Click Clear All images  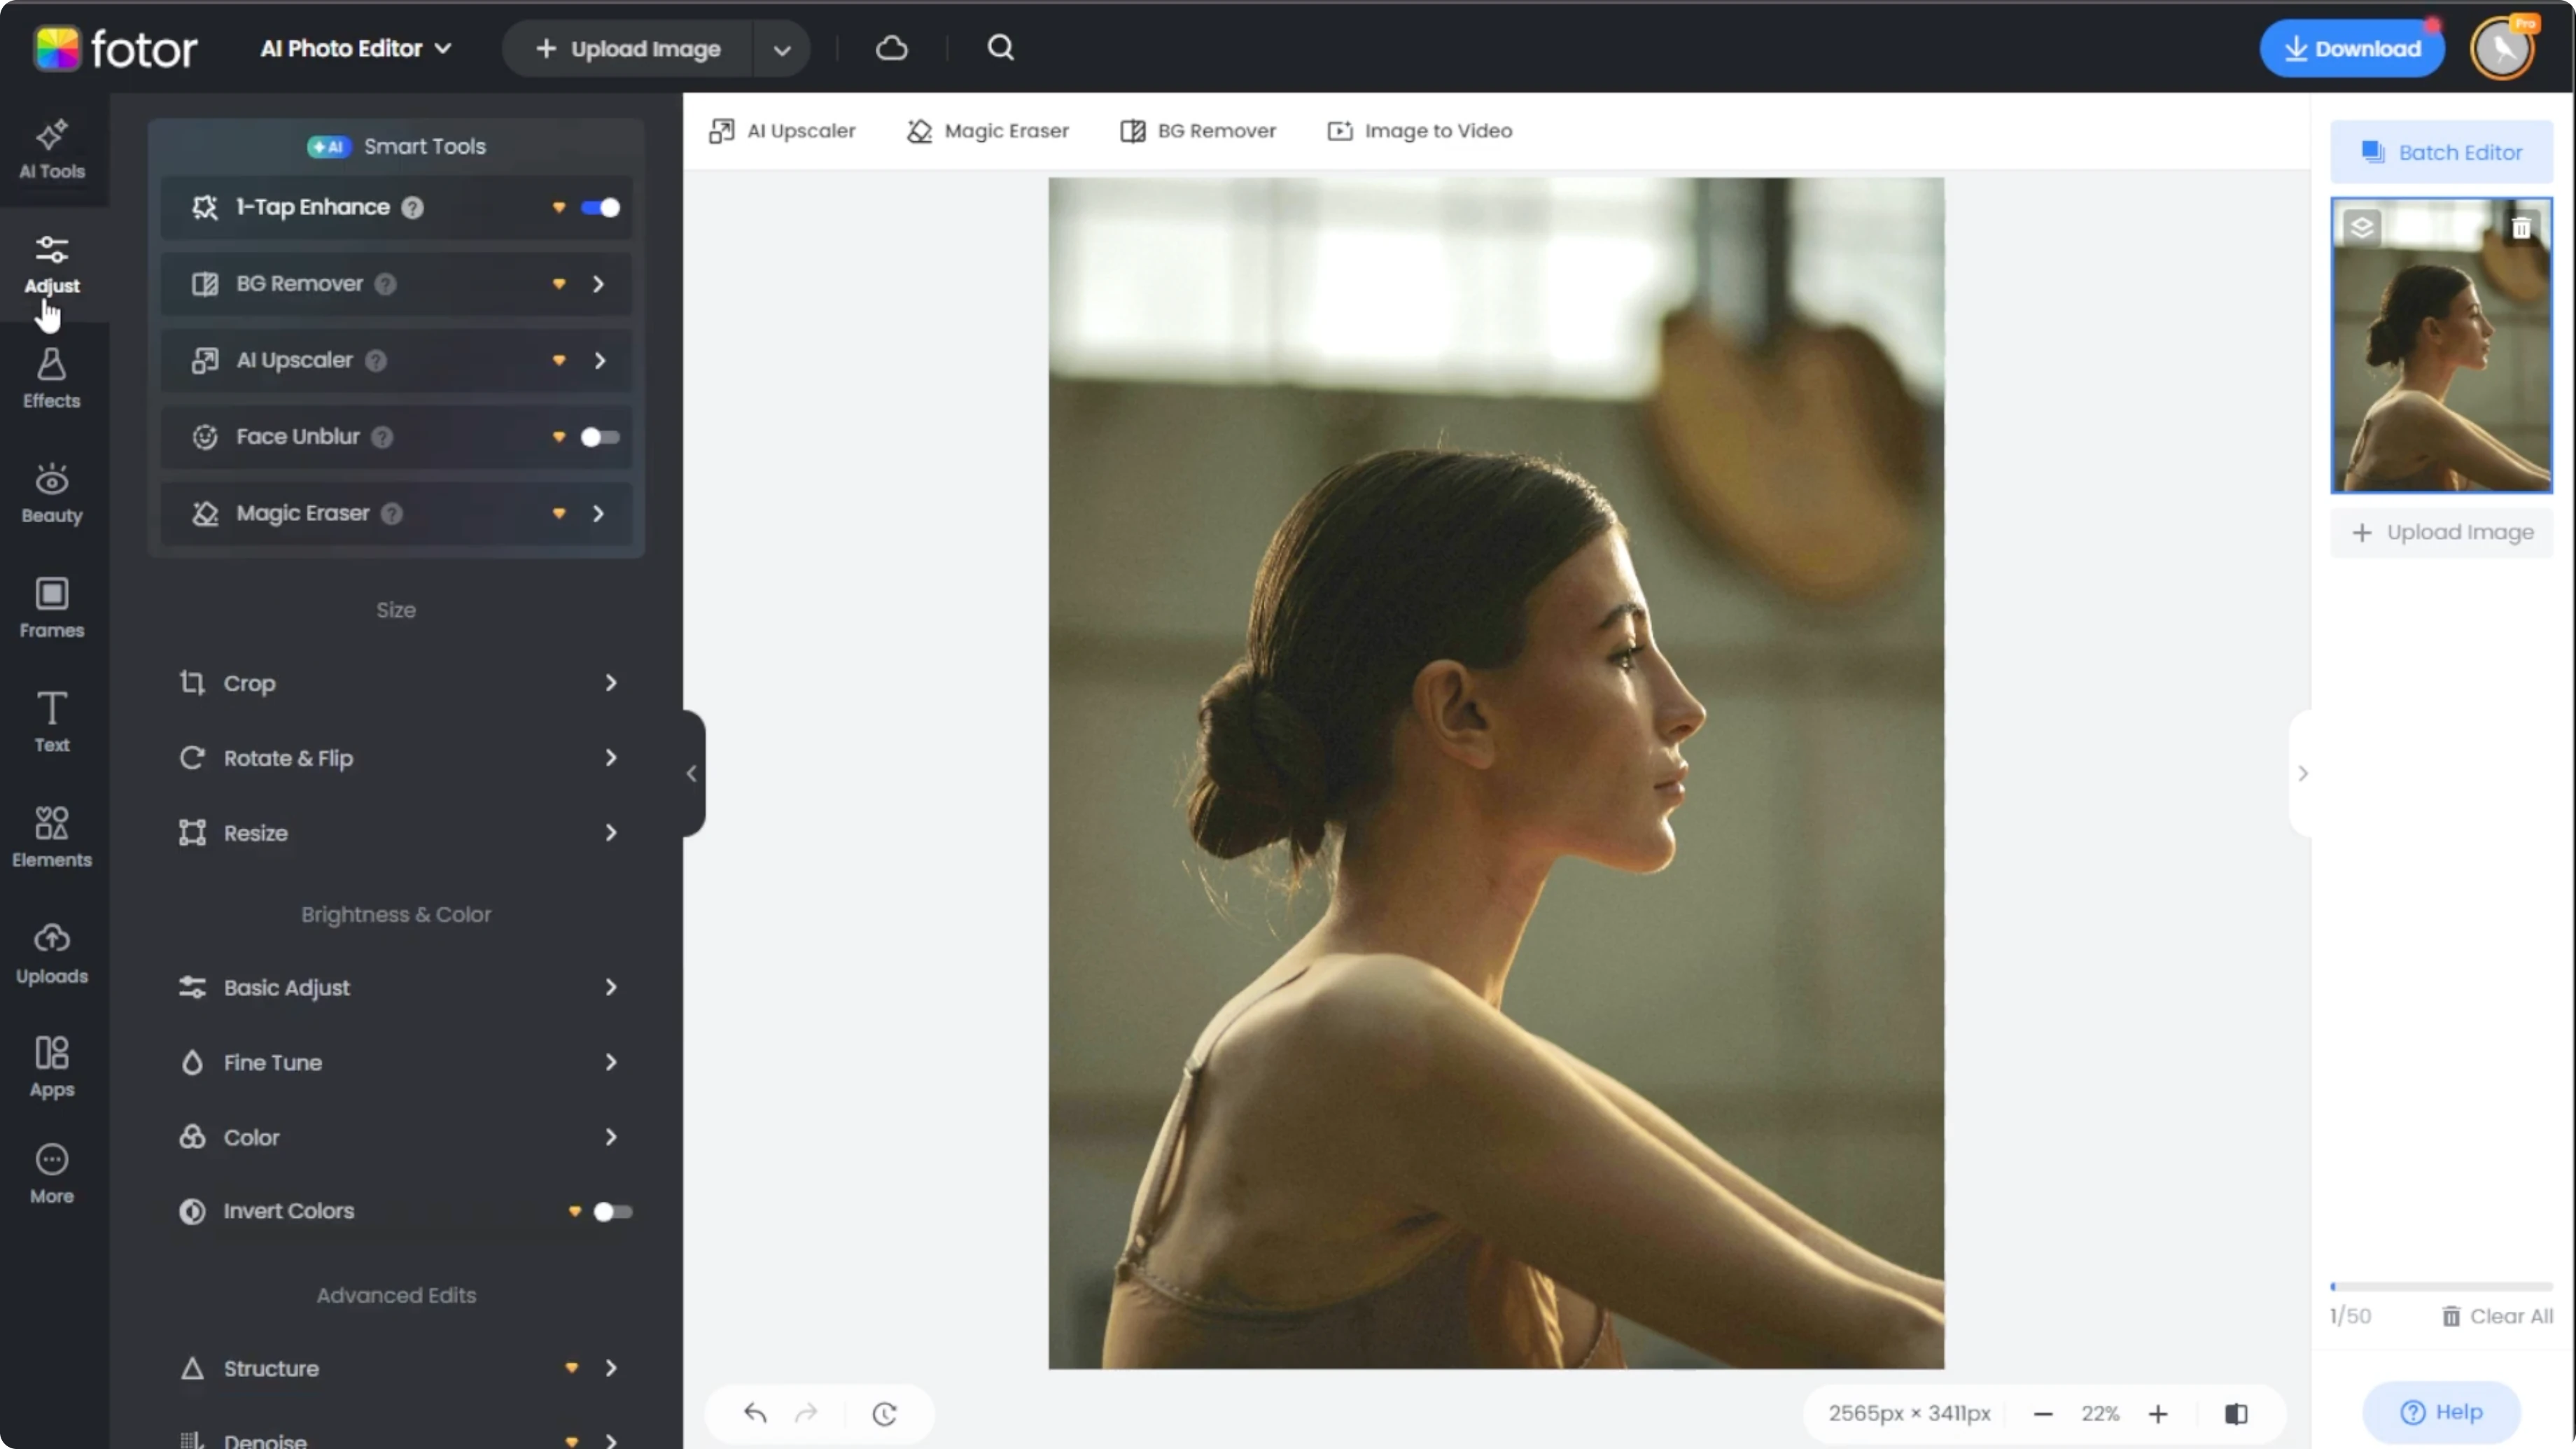[2497, 1316]
